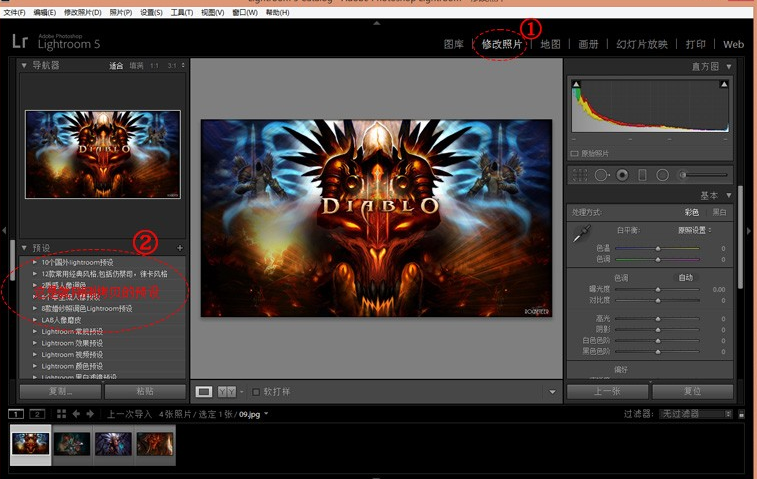Open Grid view from filmstrip bar
The height and width of the screenshot is (479, 757).
pos(61,414)
